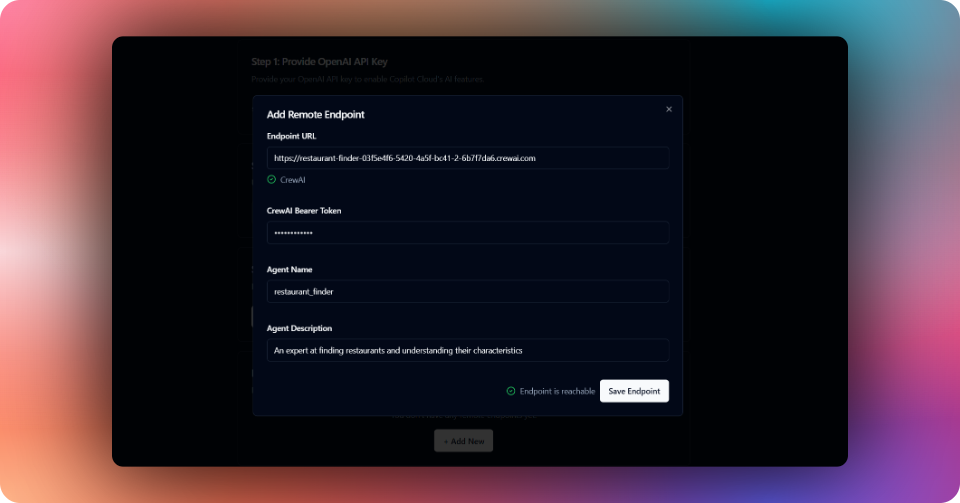Focus the Endpoint URL input field

coord(468,158)
